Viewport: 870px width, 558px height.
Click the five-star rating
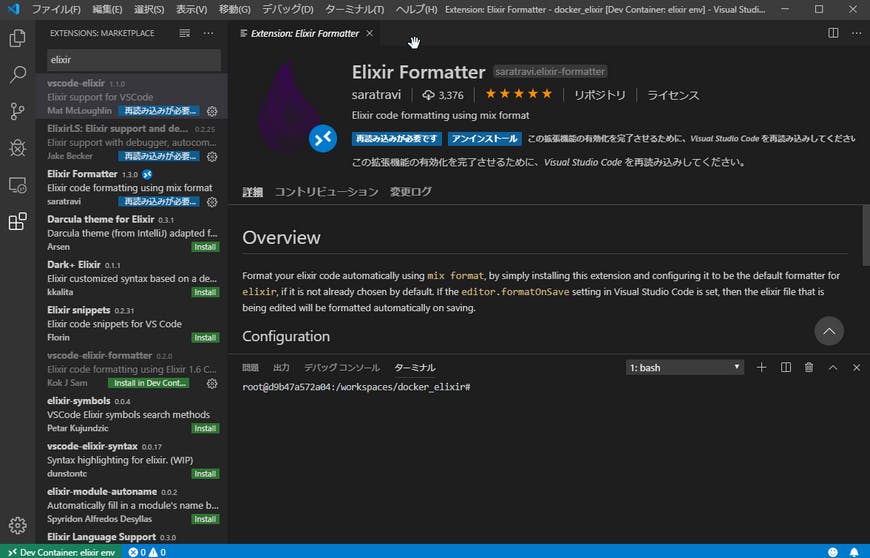519,94
